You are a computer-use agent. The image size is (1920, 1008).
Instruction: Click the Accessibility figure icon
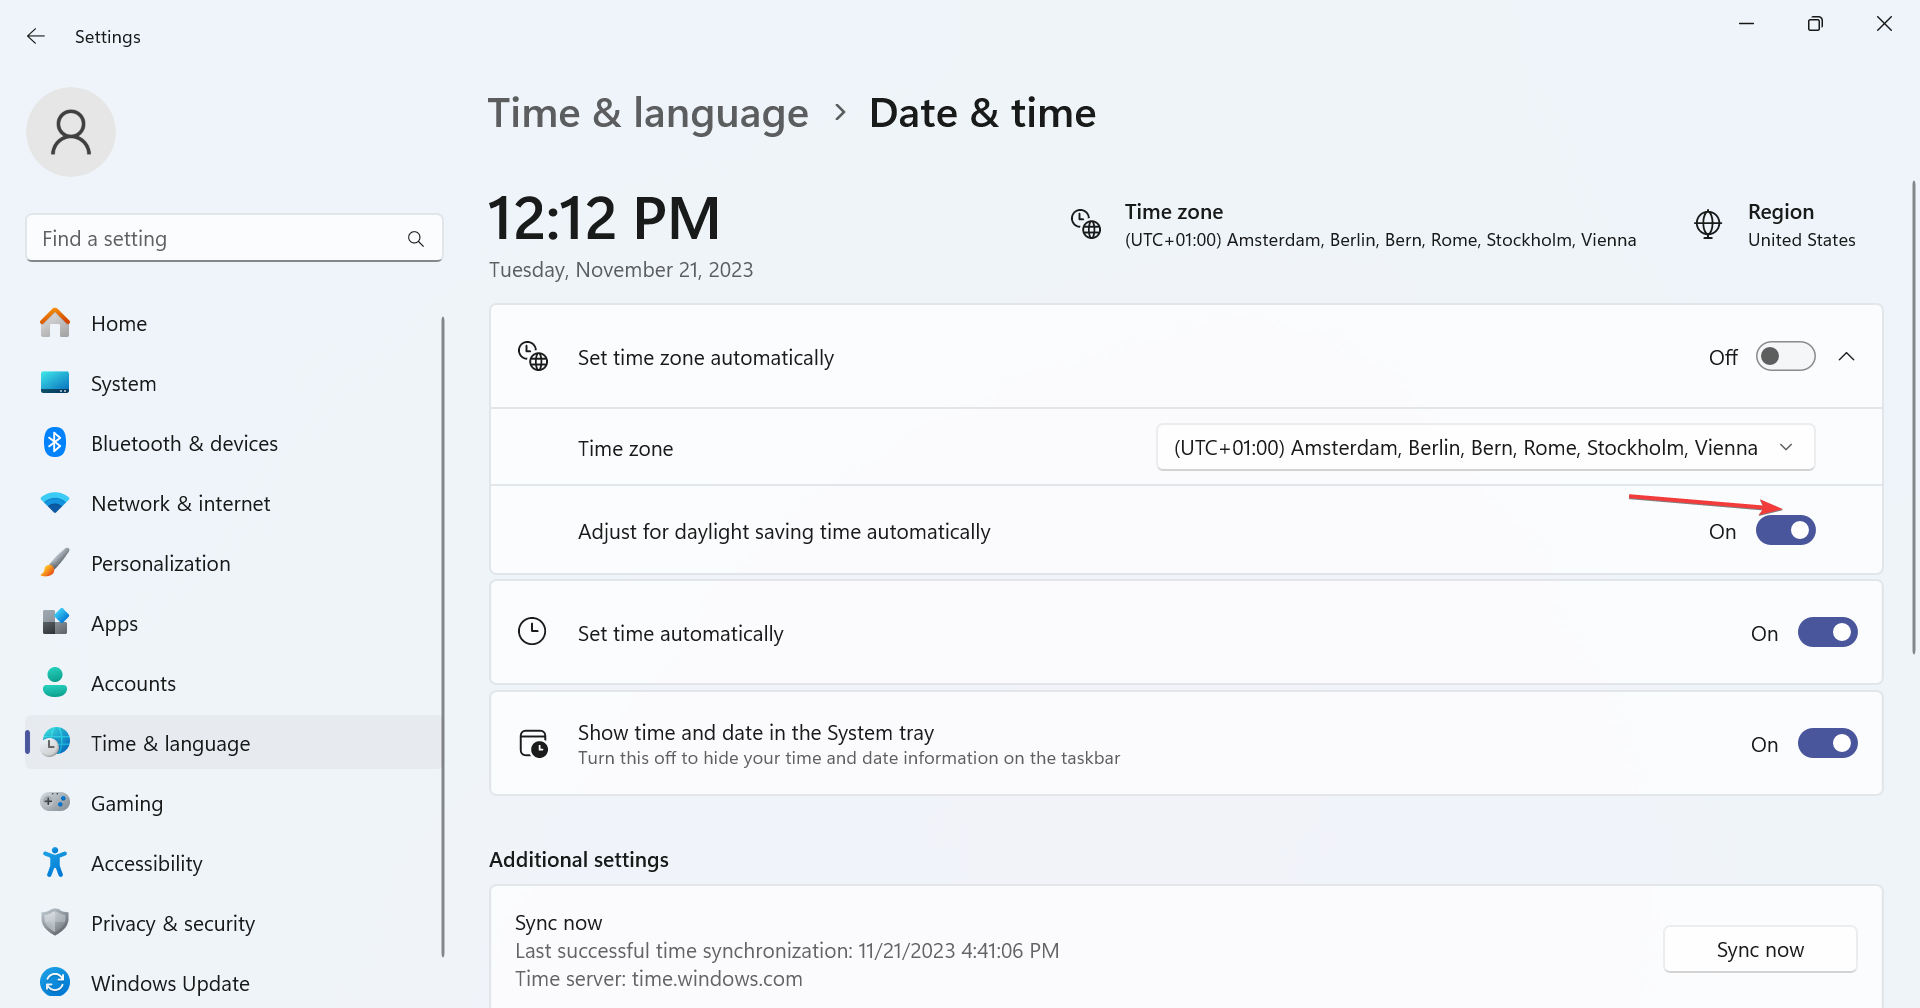(x=55, y=863)
